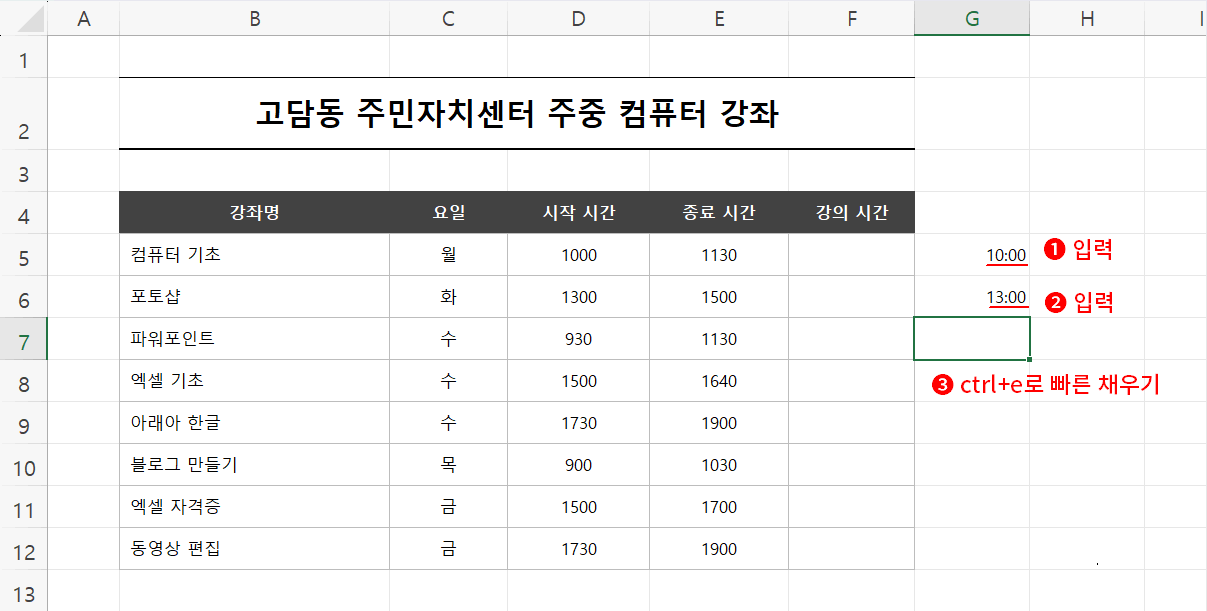Select column D header
1207x611 pixels.
(x=578, y=18)
